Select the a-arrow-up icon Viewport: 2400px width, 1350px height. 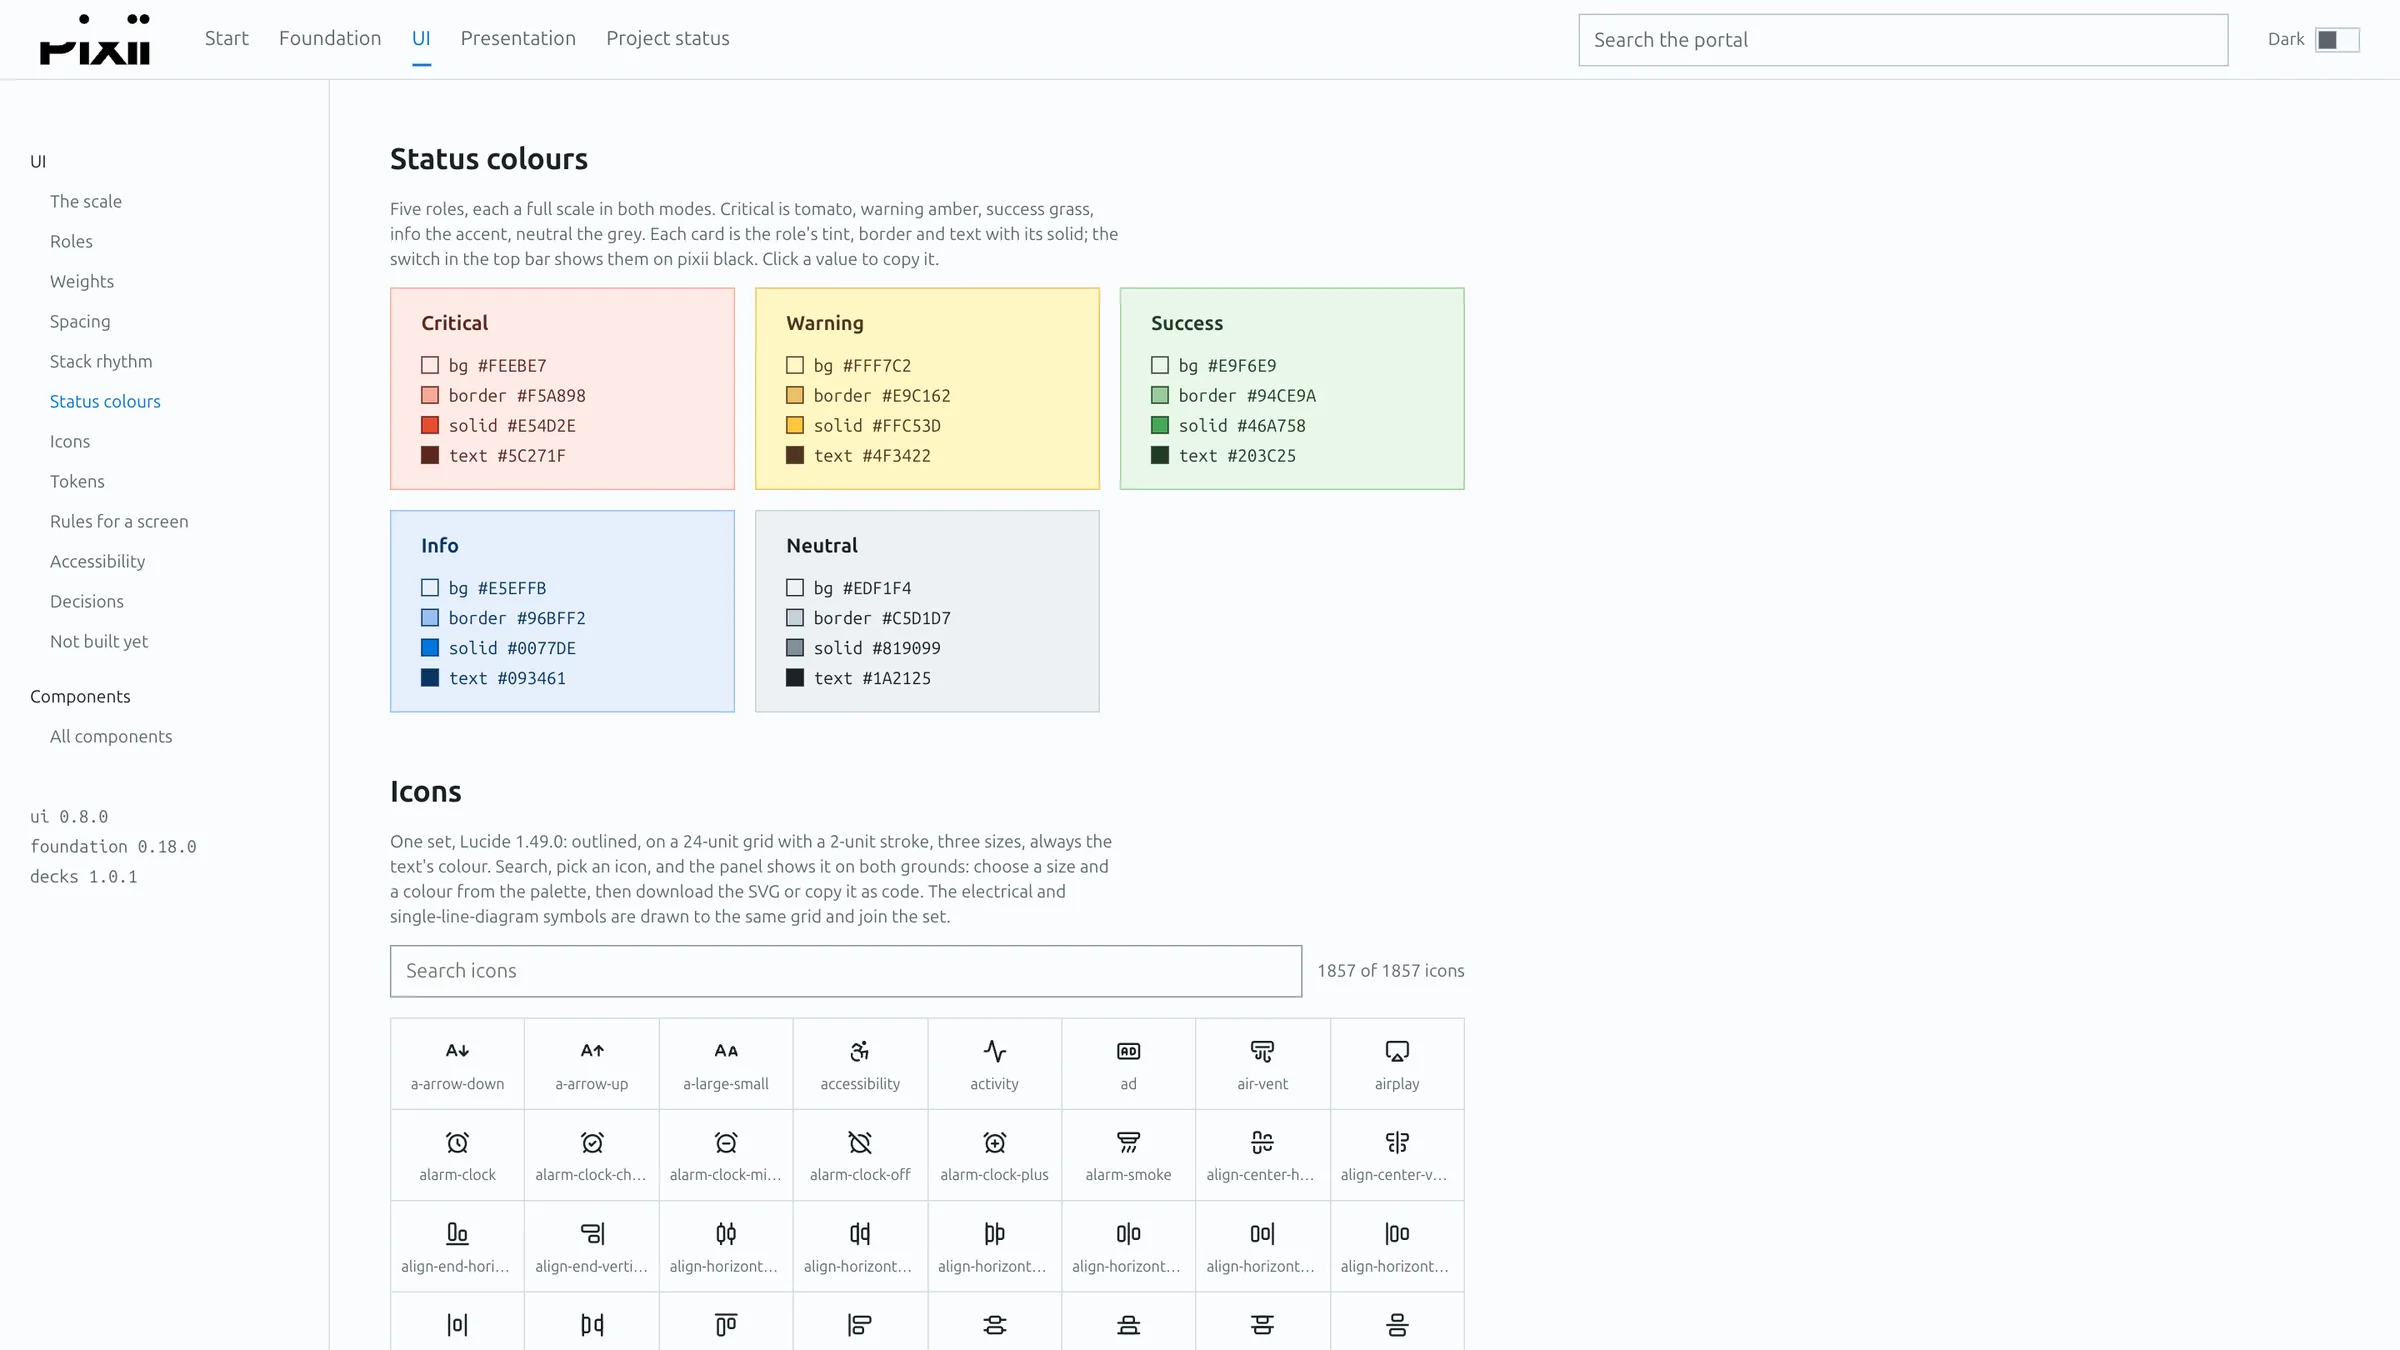(x=592, y=1064)
